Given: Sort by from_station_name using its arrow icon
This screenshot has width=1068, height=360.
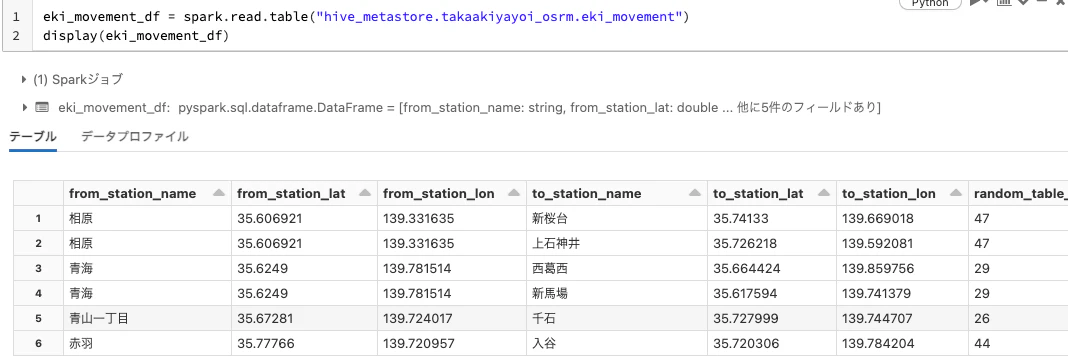Looking at the screenshot, I should click(x=219, y=193).
